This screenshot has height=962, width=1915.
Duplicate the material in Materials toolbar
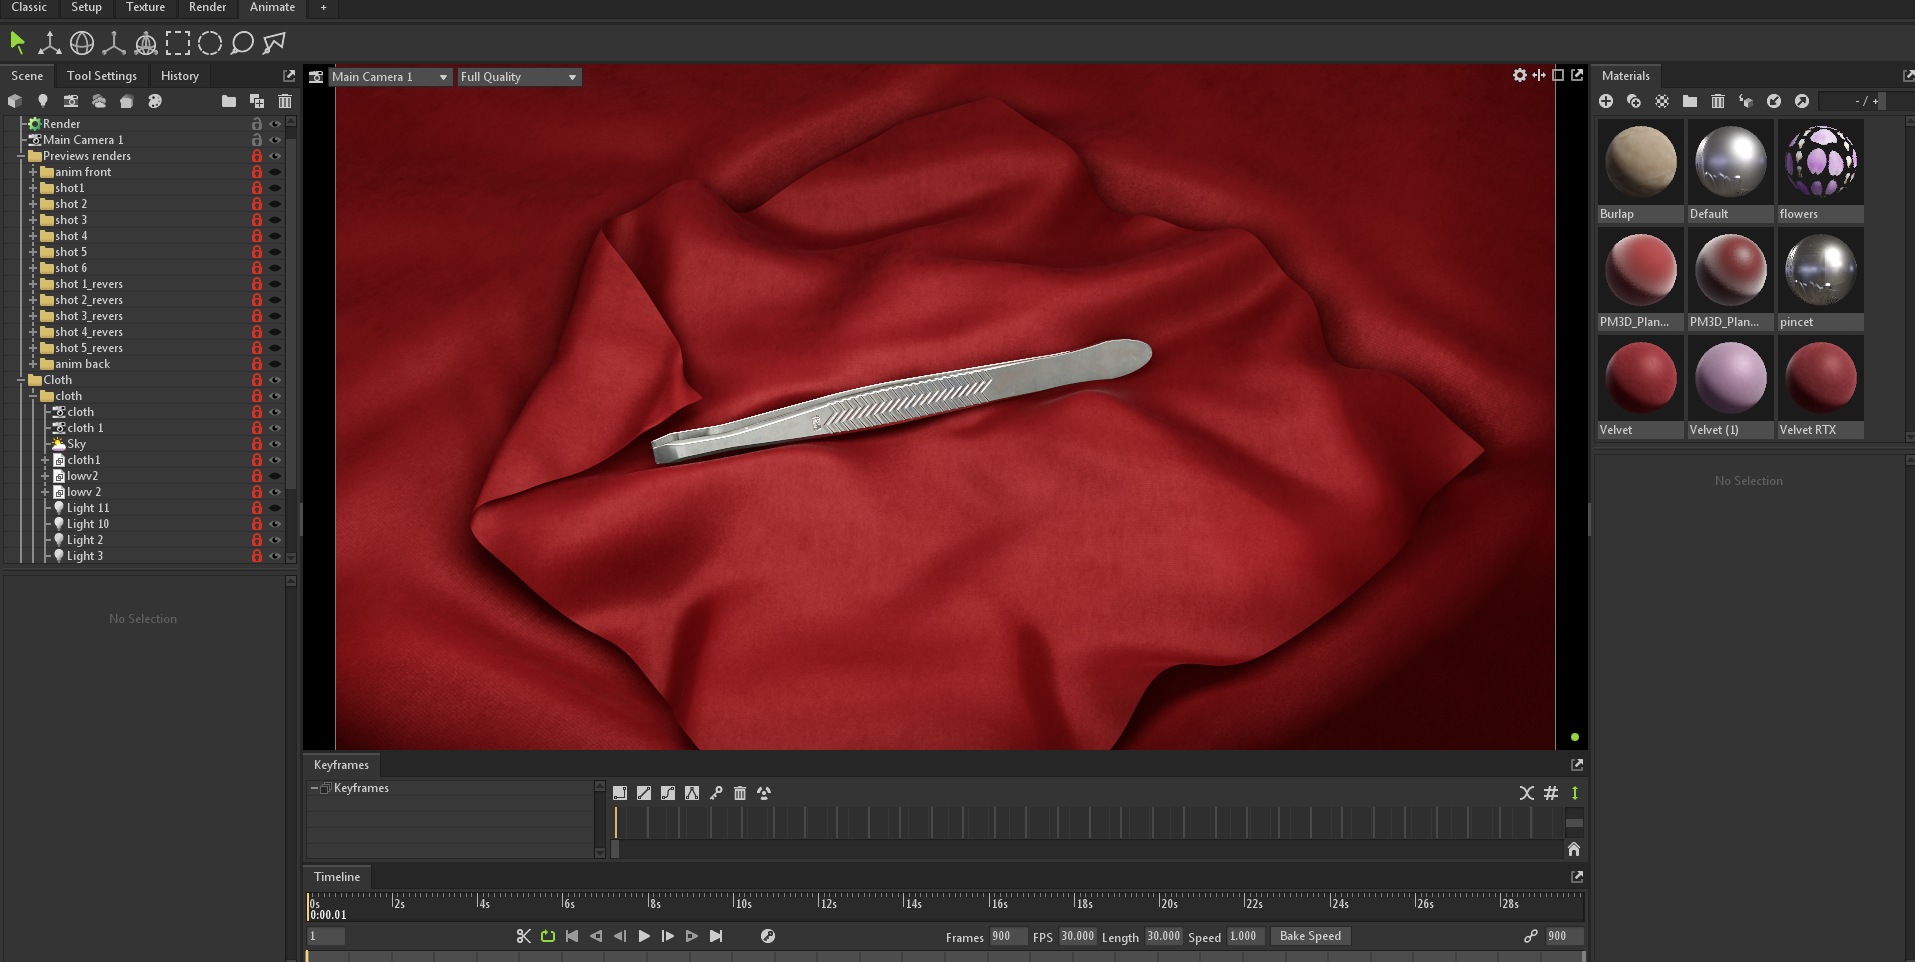(x=1634, y=101)
